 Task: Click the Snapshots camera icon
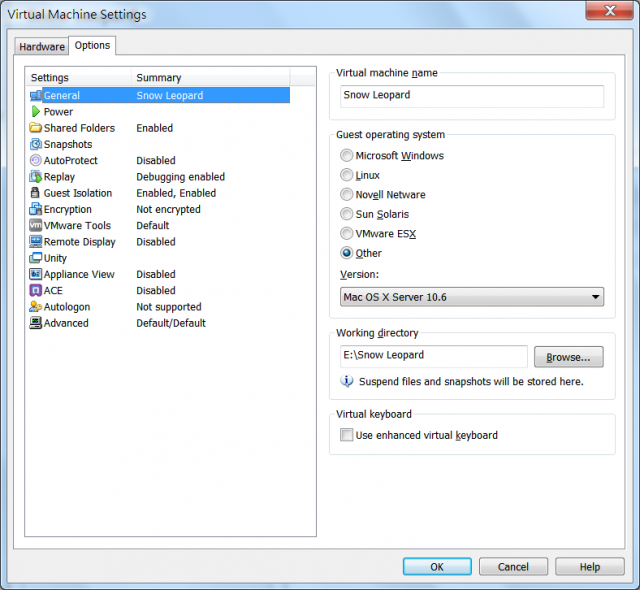pyautogui.click(x=36, y=144)
